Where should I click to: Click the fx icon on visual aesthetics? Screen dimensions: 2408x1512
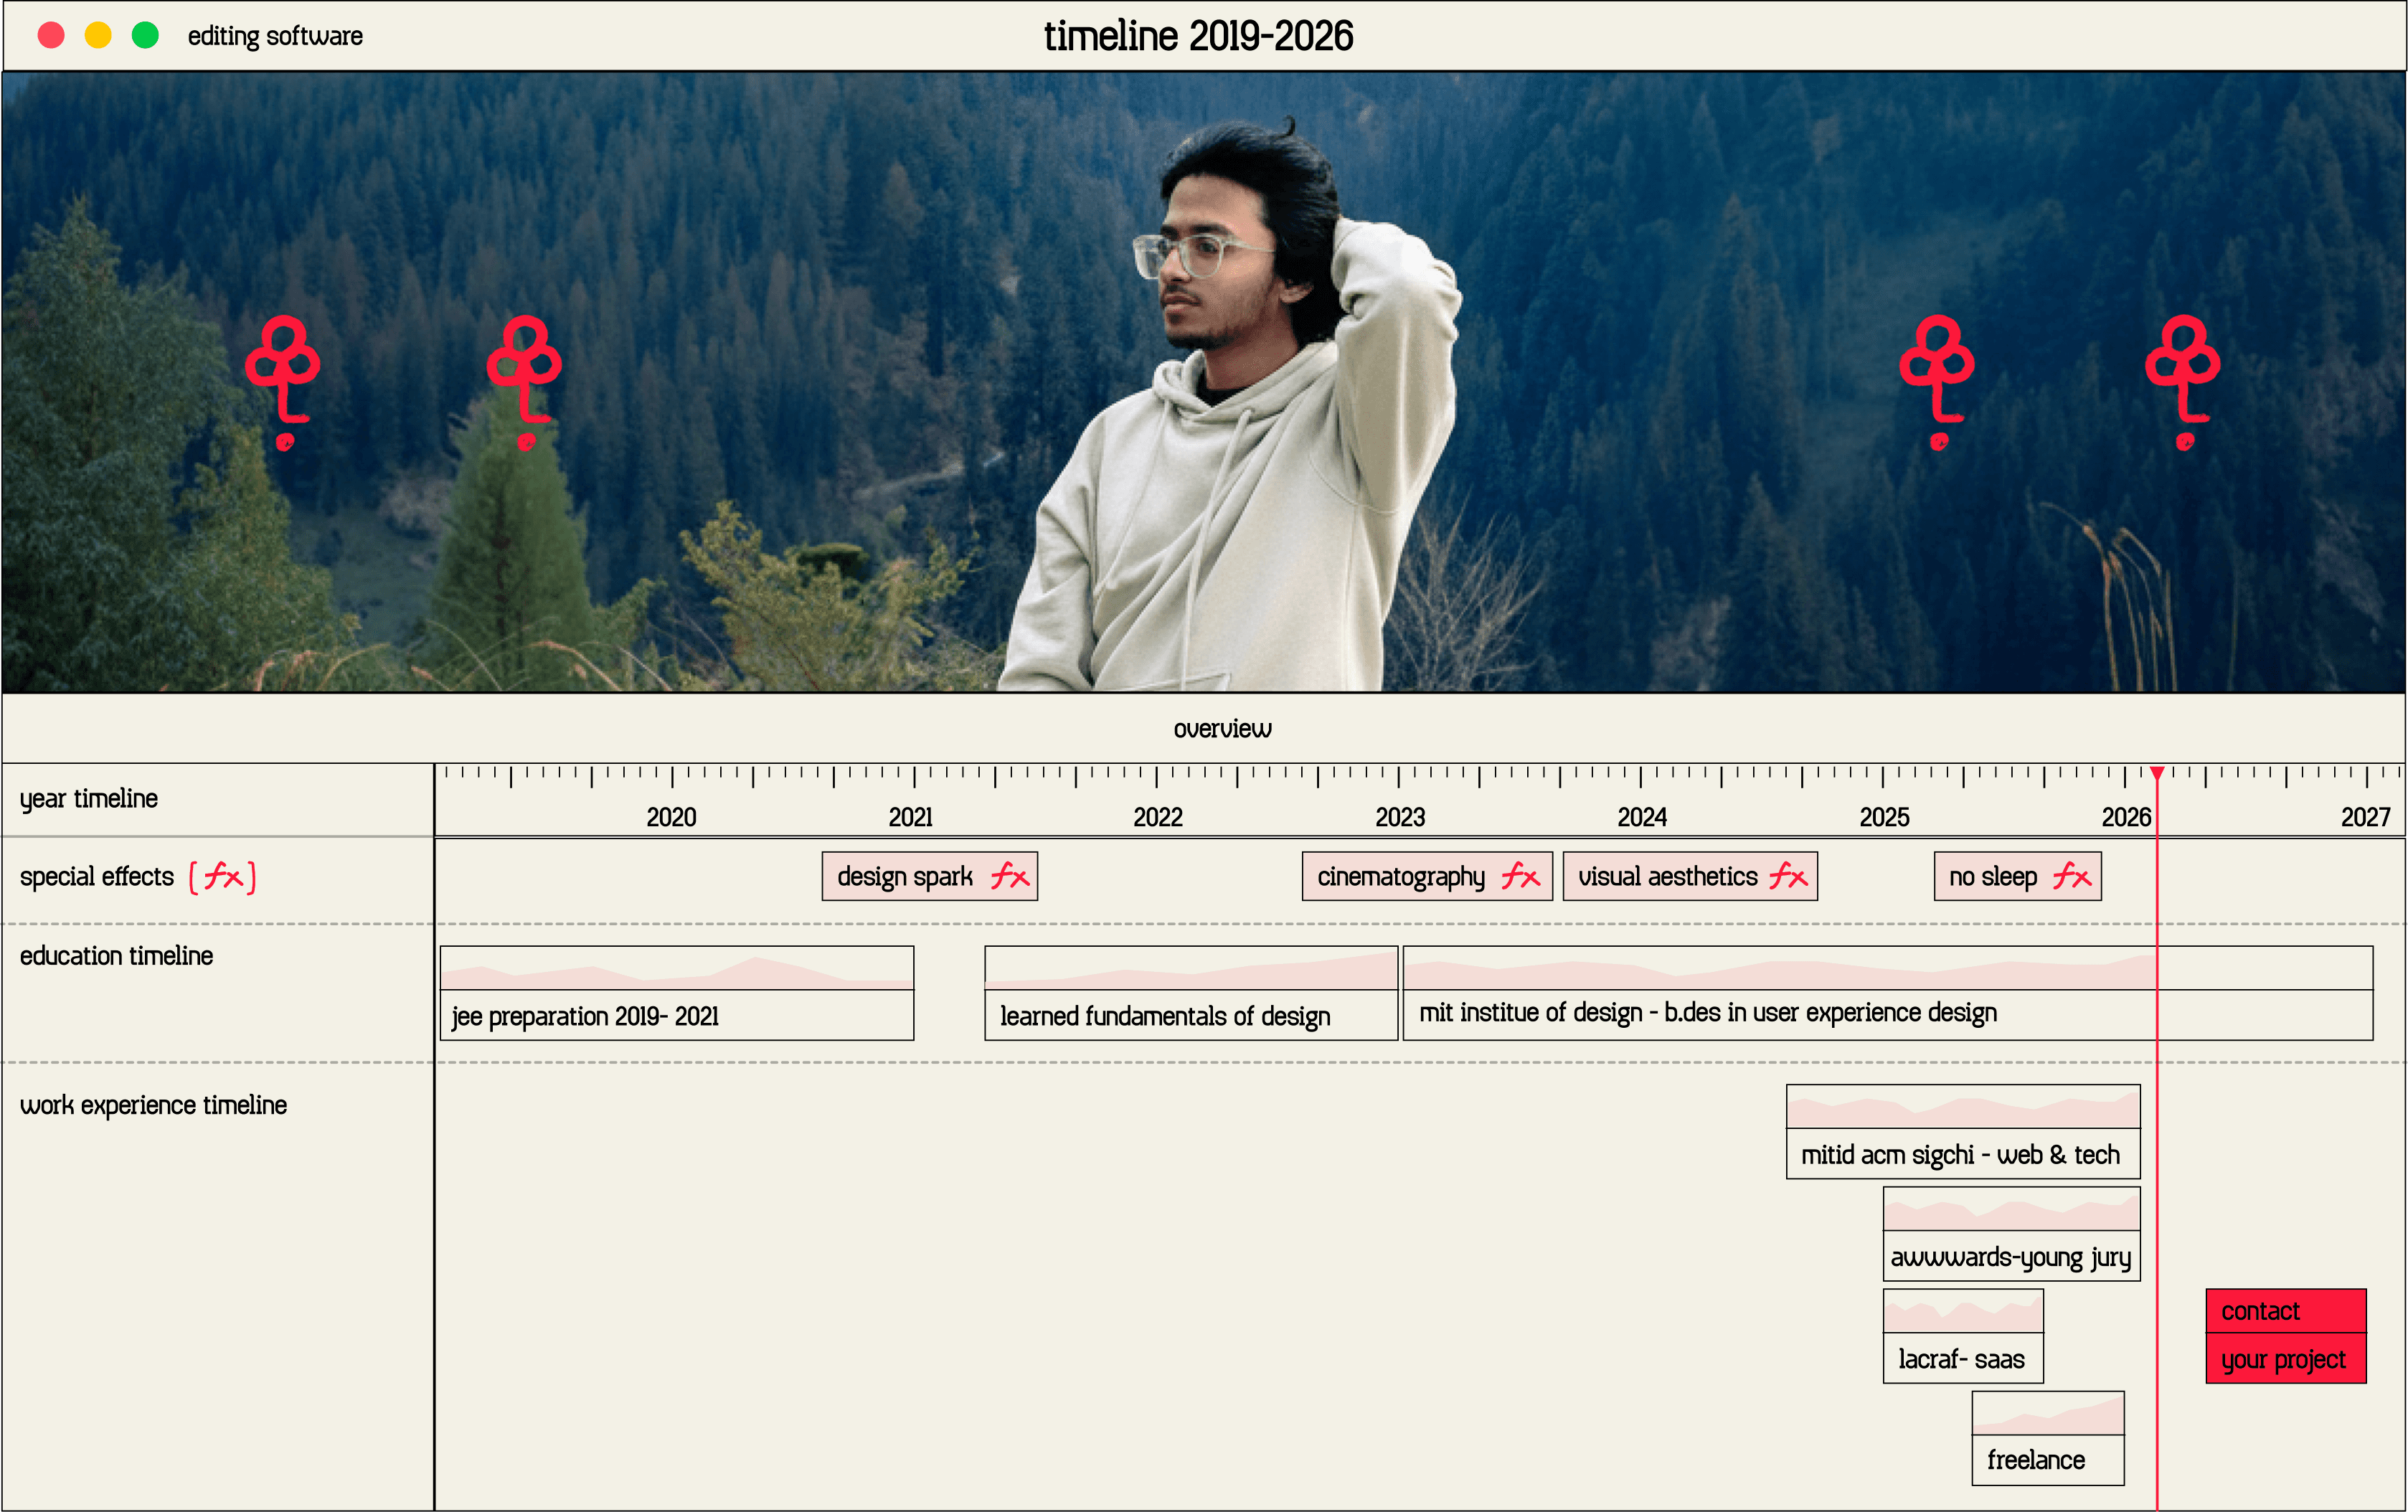(x=1788, y=877)
